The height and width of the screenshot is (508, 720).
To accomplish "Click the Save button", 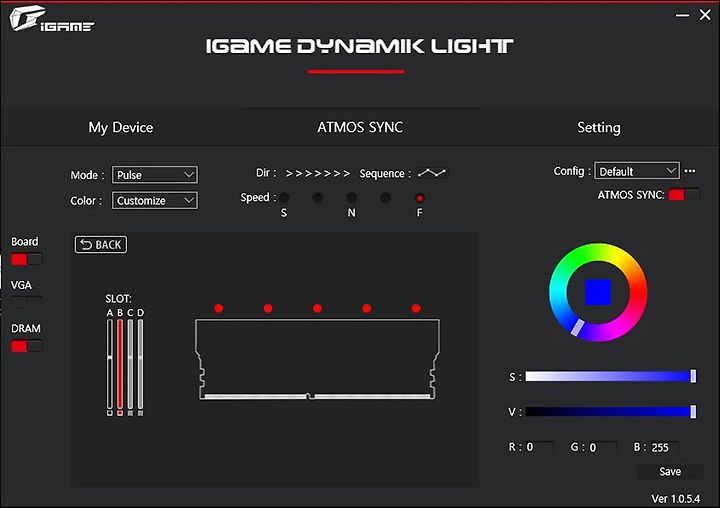I will click(x=670, y=471).
